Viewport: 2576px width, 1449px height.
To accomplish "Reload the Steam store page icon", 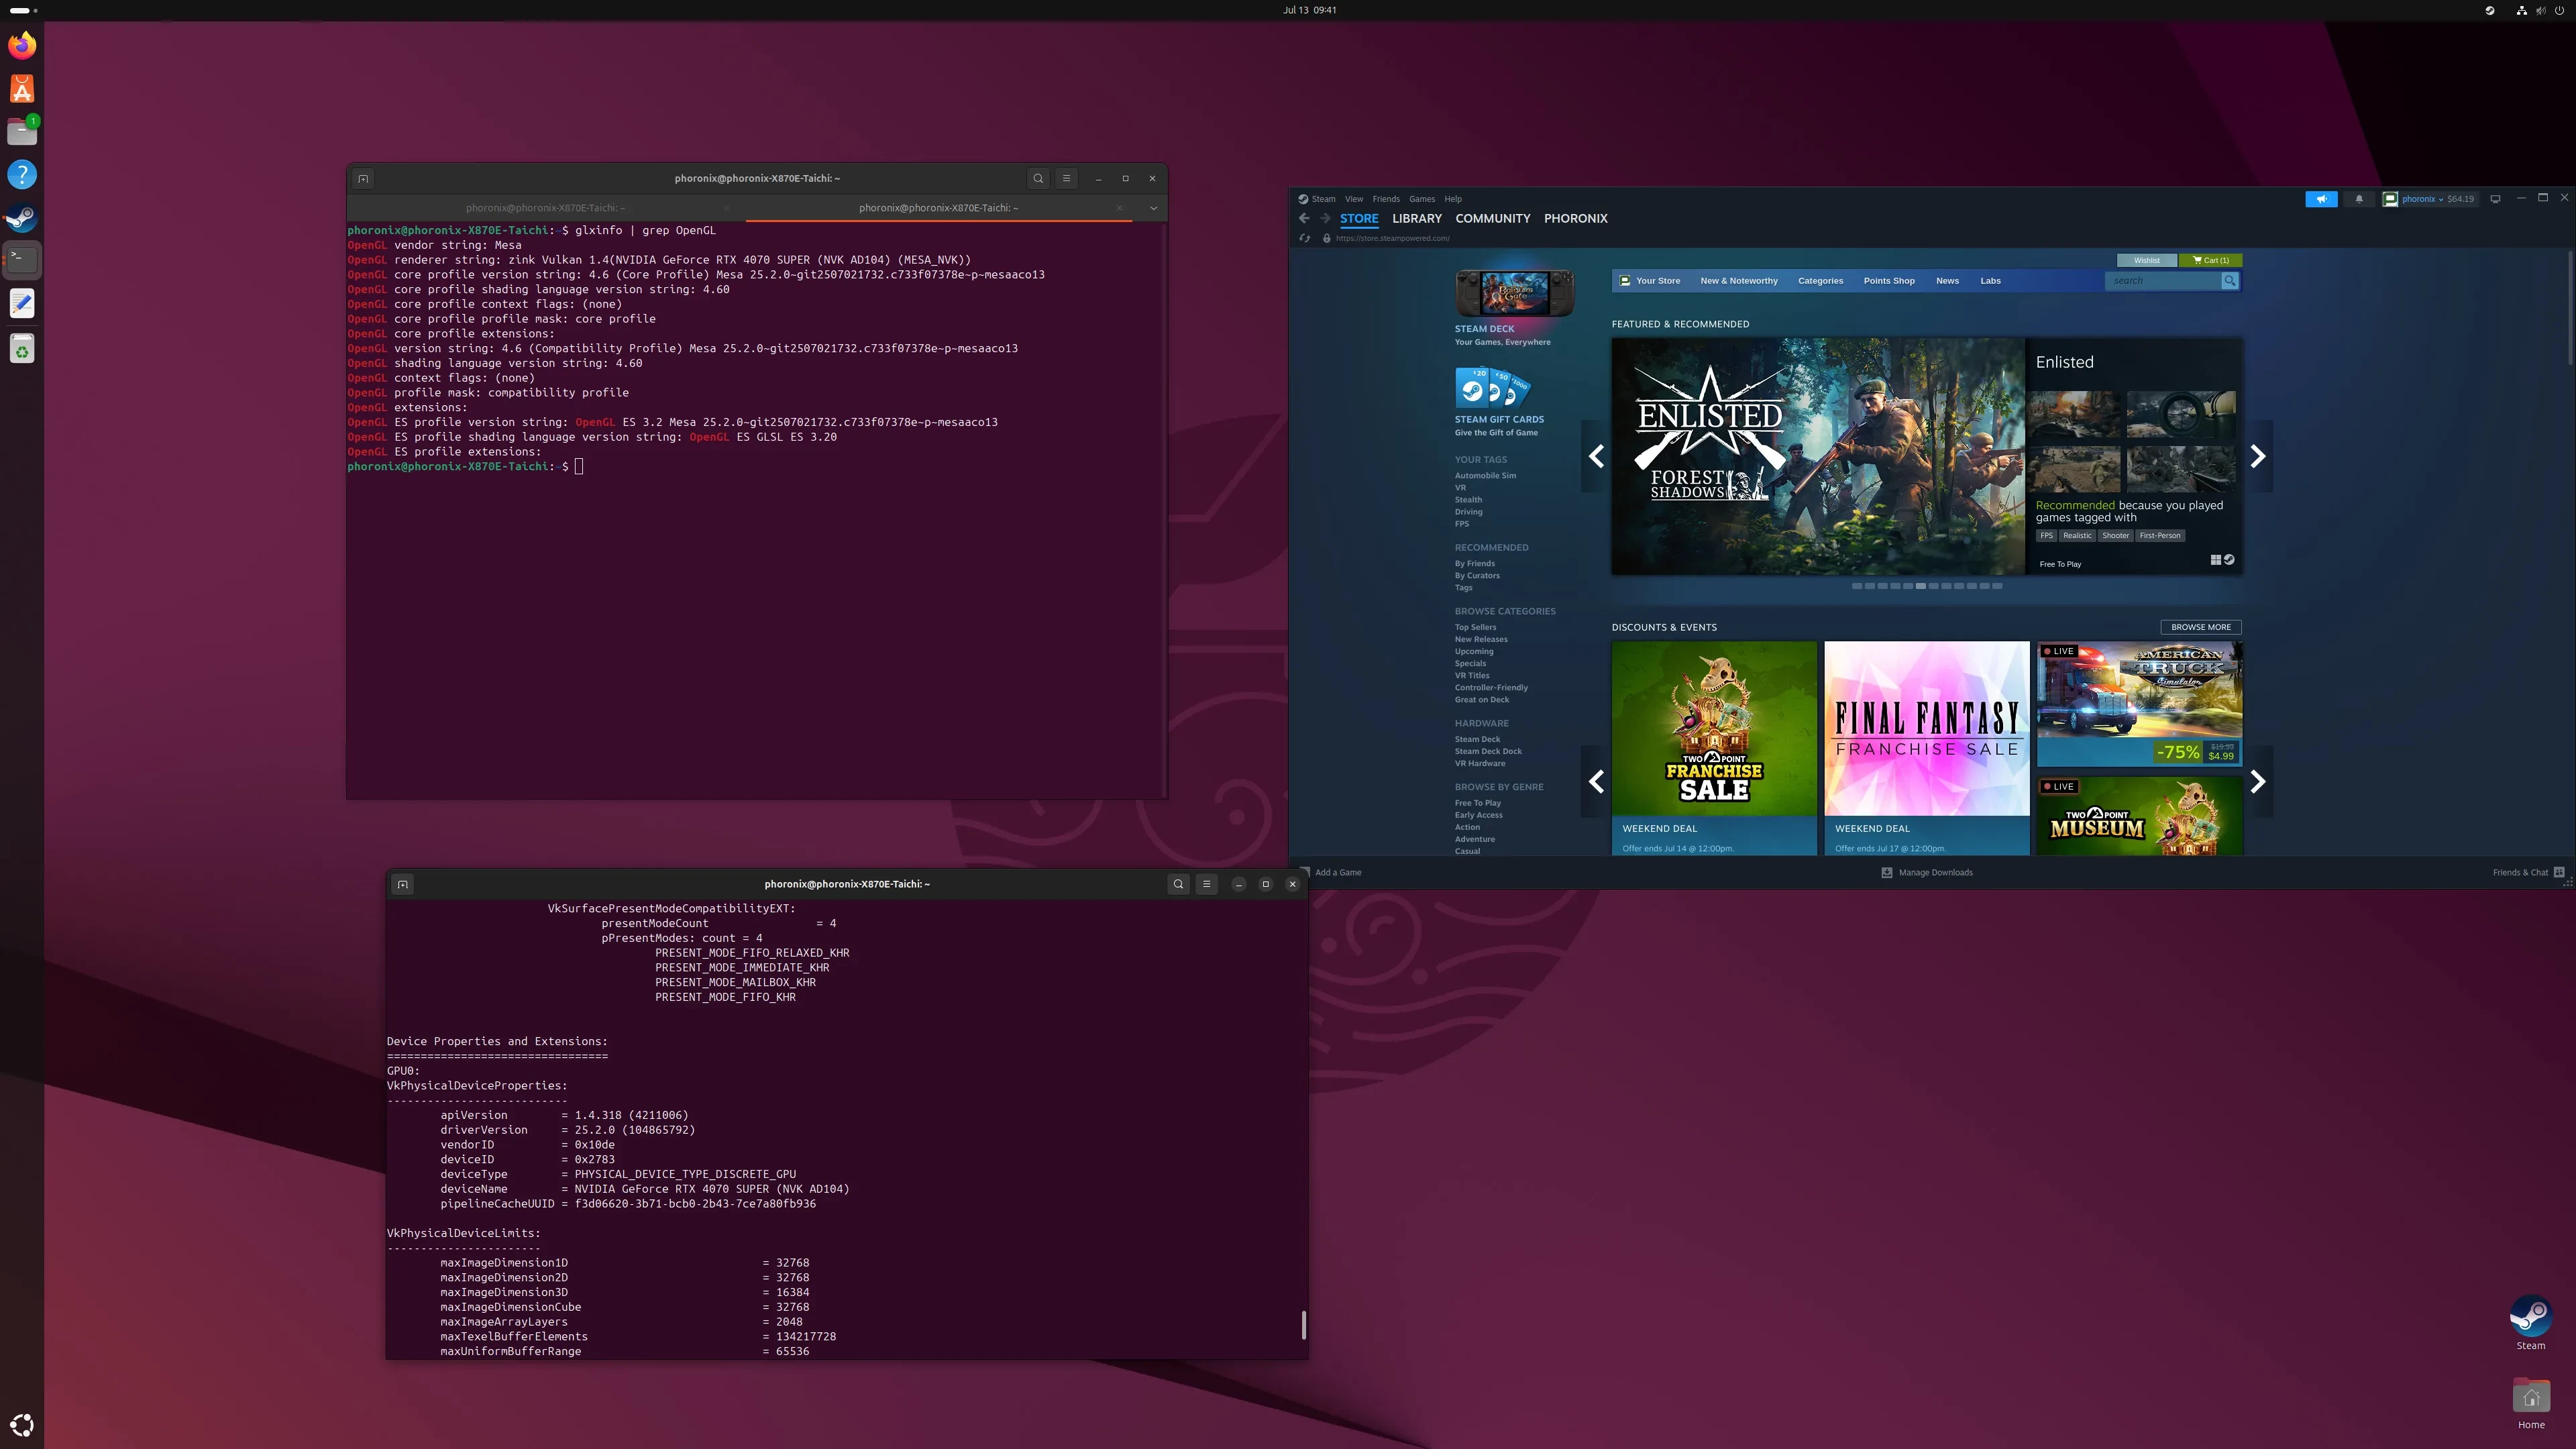I will tap(1305, 238).
